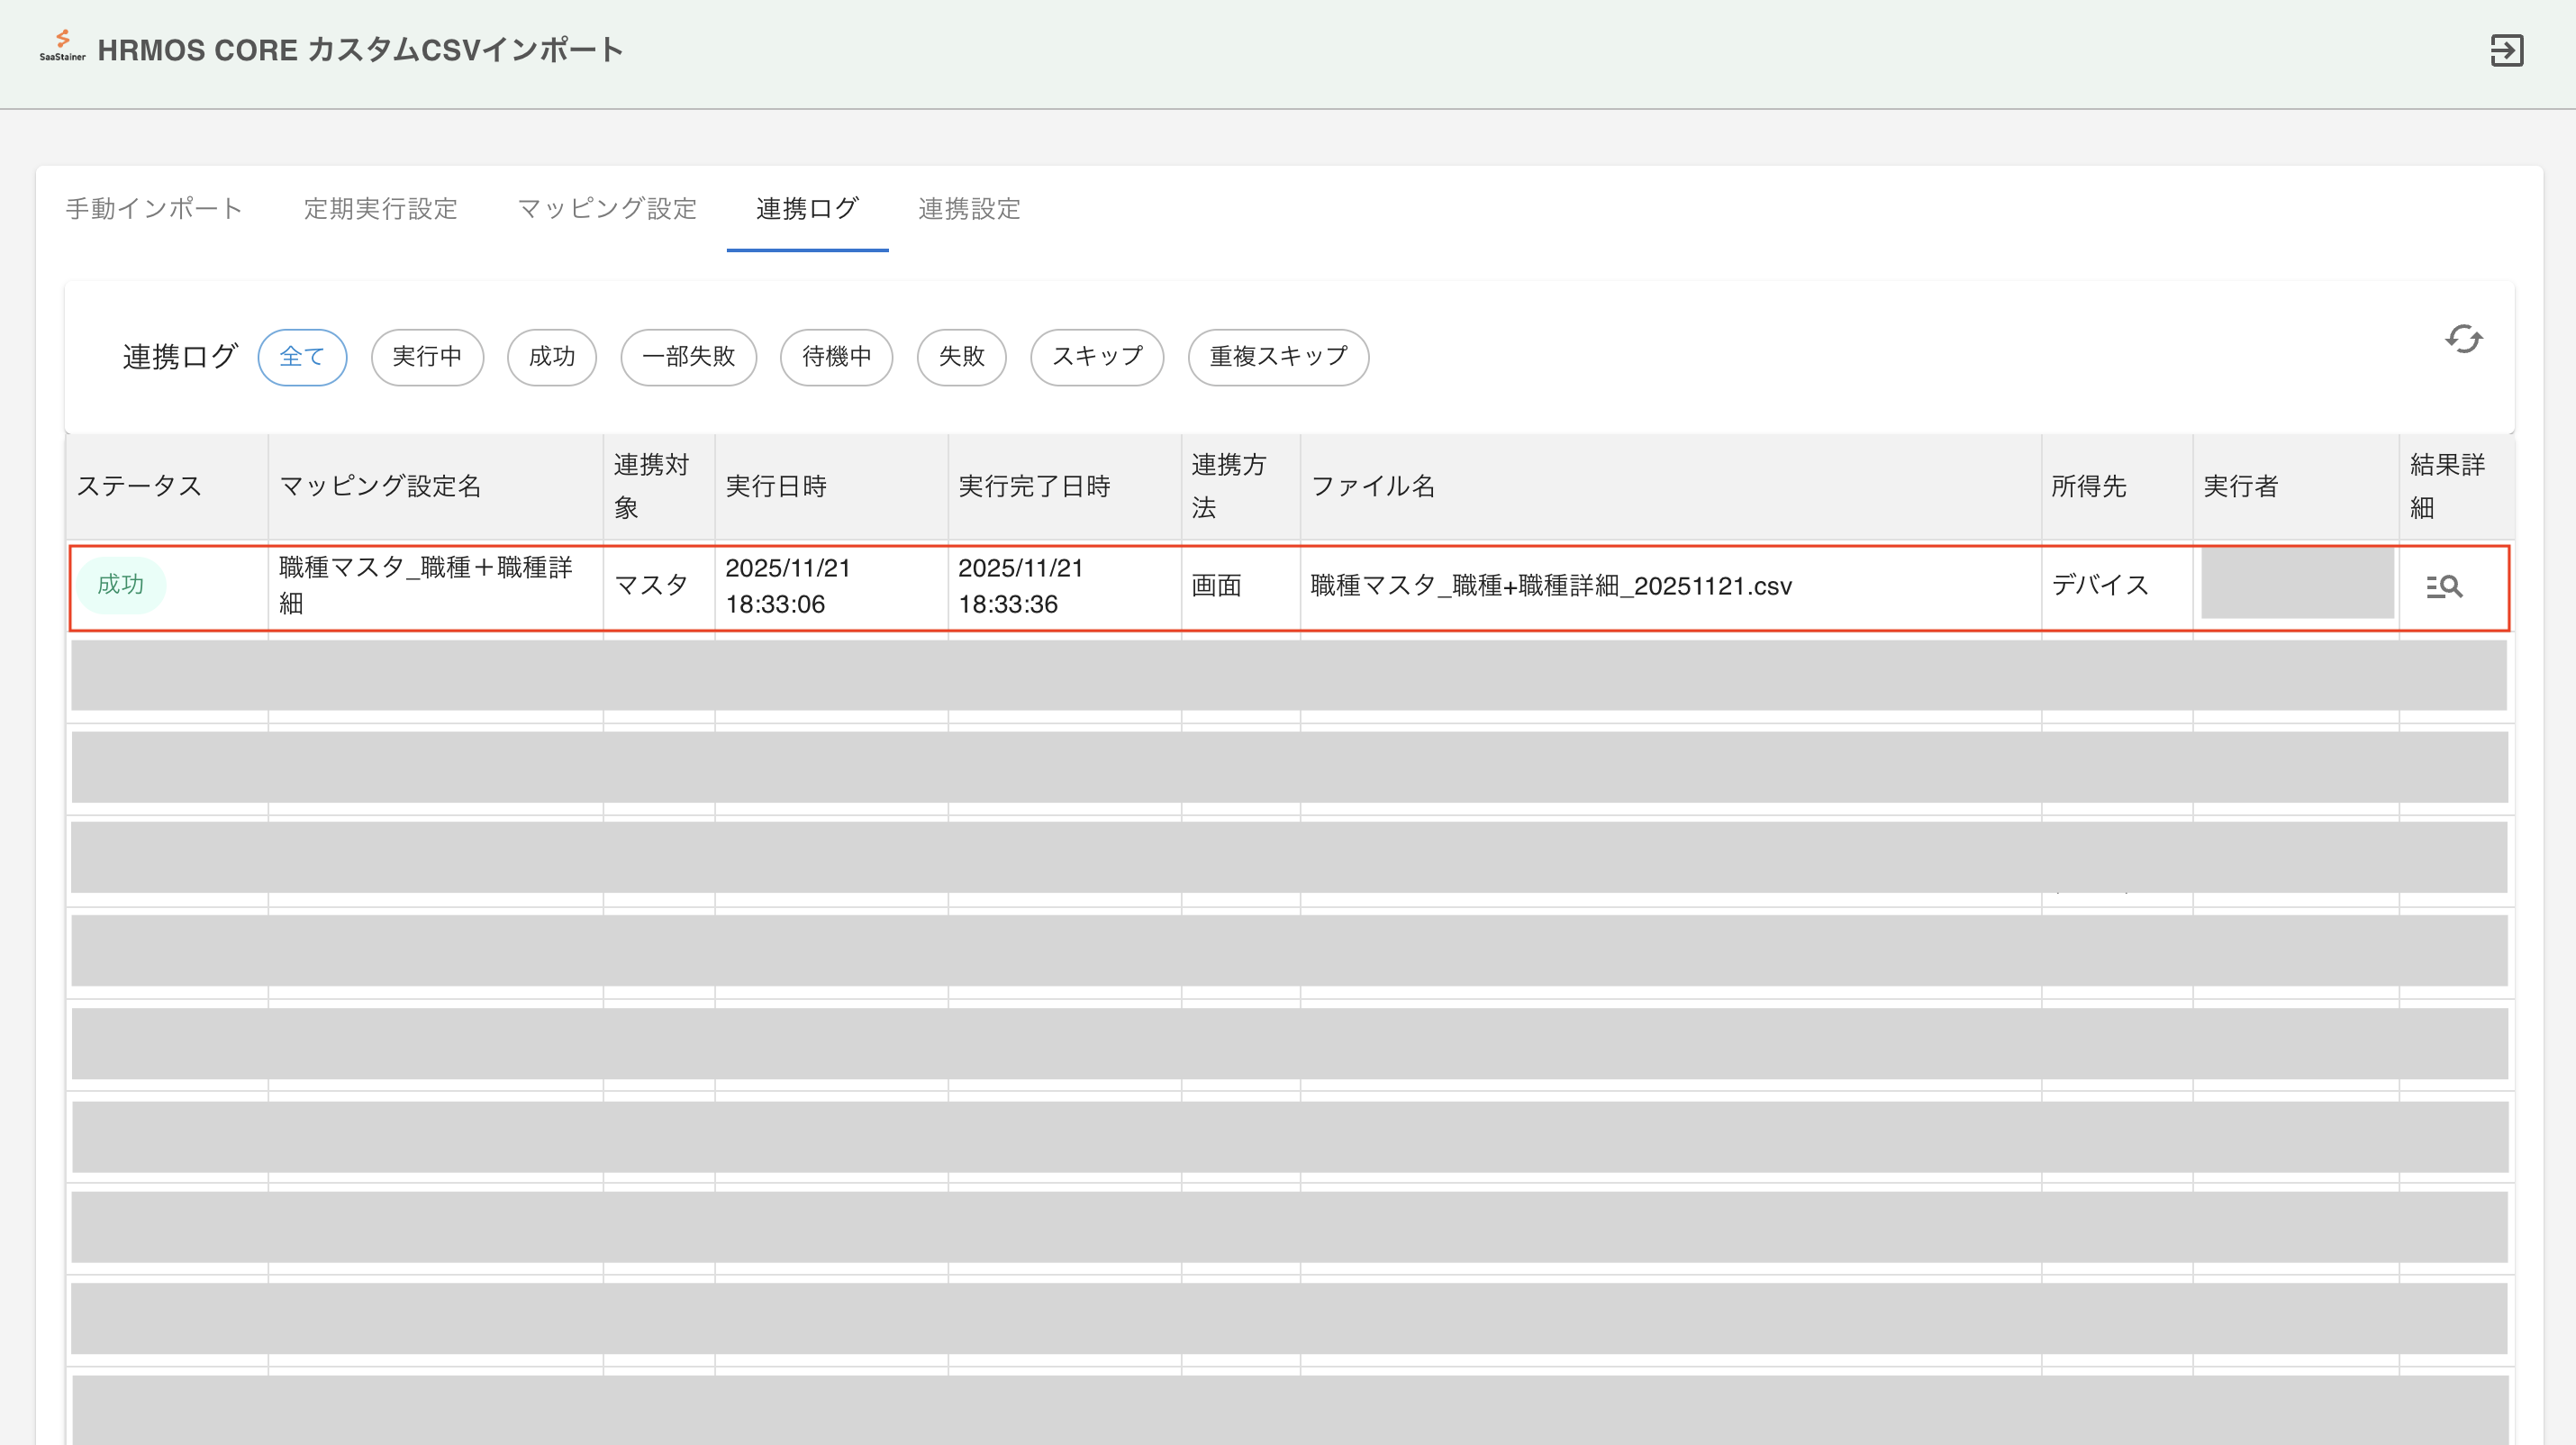Click the SaaStainer logo icon
This screenshot has width=2576, height=1445.
[62, 46]
